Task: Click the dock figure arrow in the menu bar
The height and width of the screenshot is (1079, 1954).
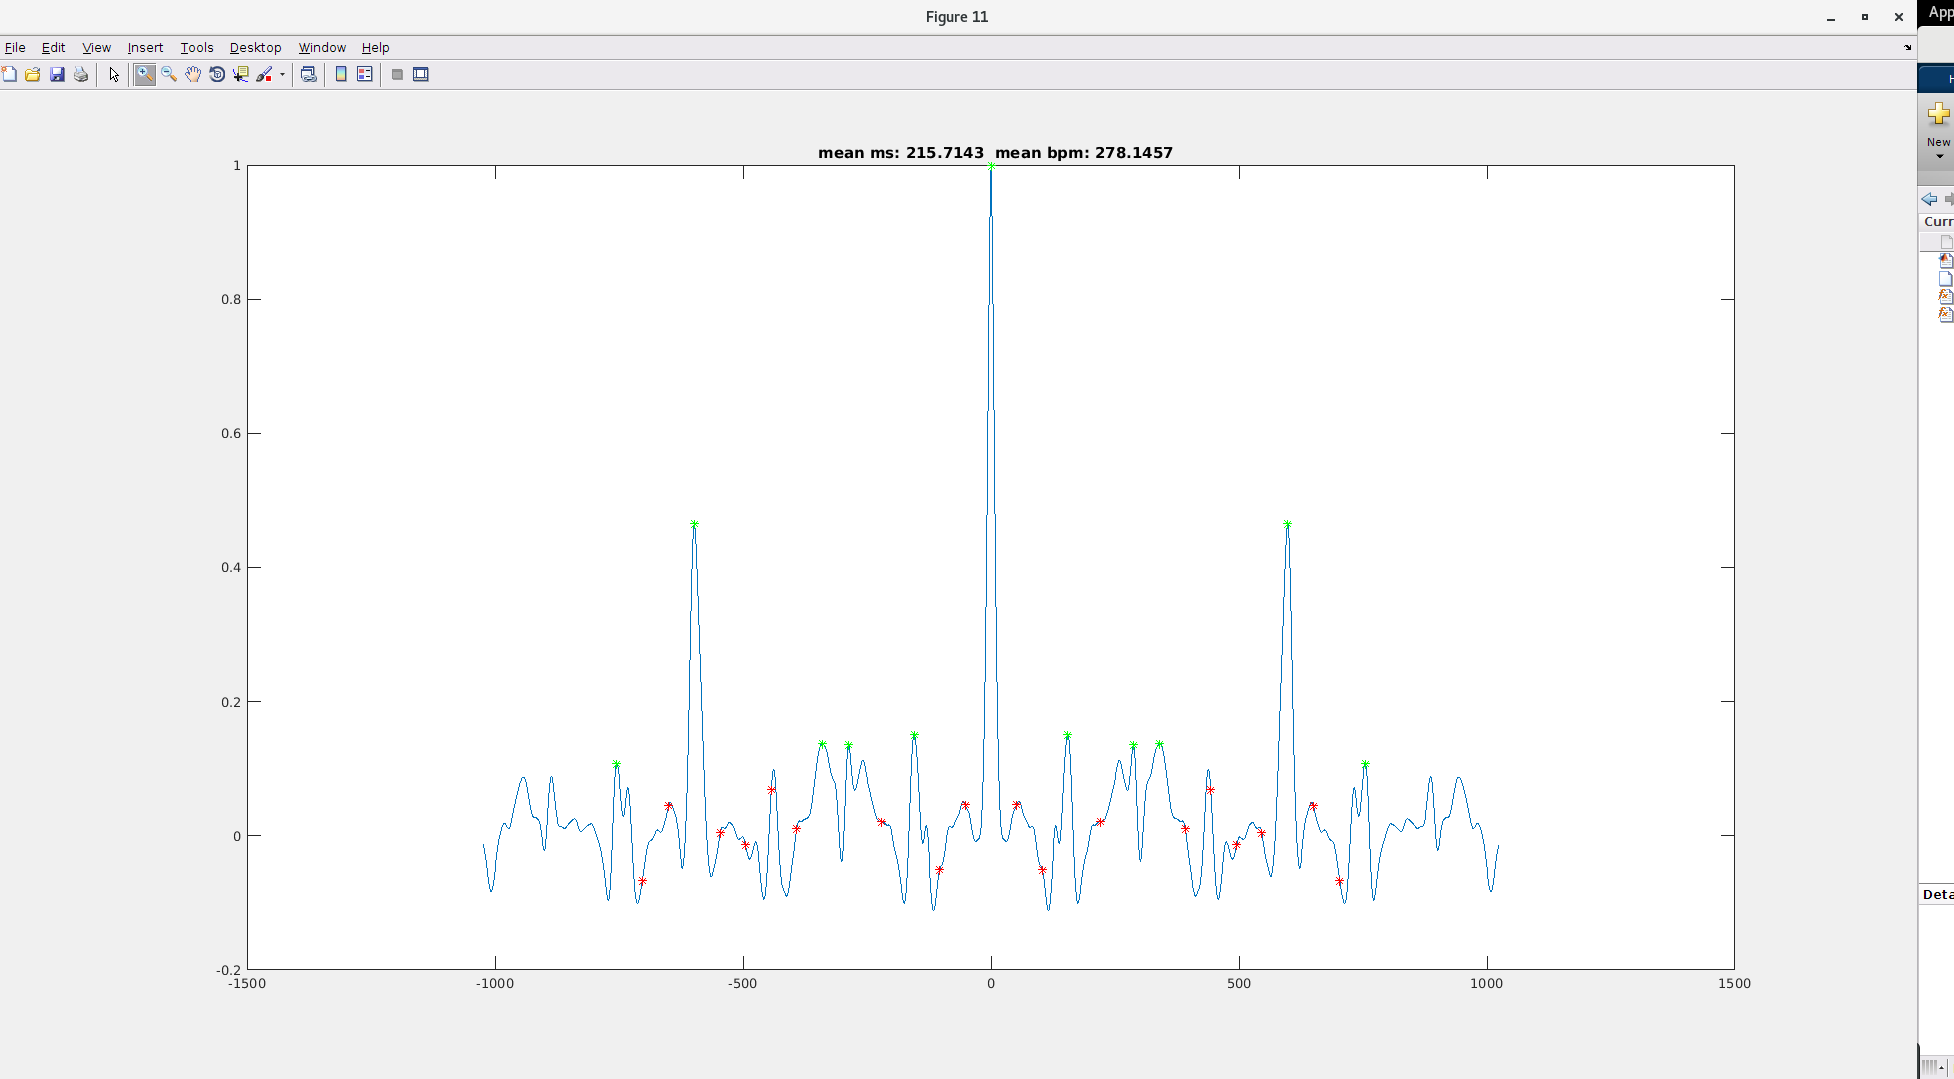Action: [1907, 47]
